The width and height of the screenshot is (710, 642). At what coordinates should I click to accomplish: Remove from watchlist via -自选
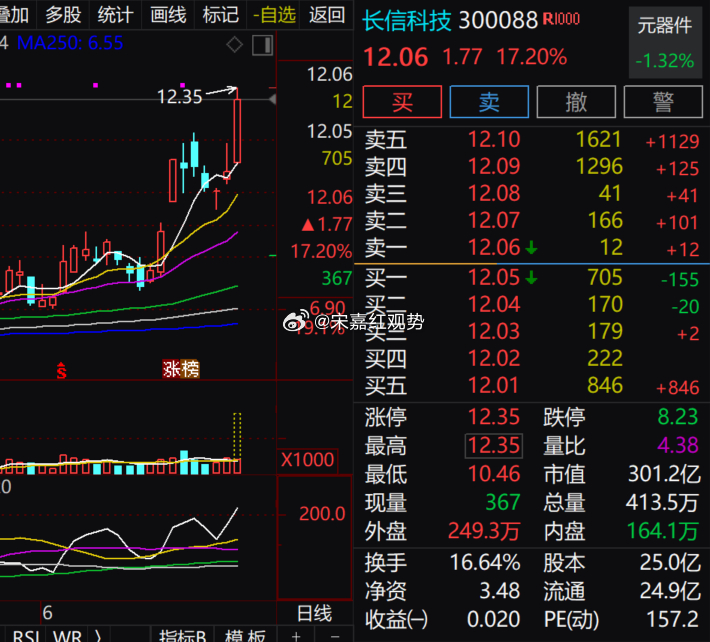point(274,15)
